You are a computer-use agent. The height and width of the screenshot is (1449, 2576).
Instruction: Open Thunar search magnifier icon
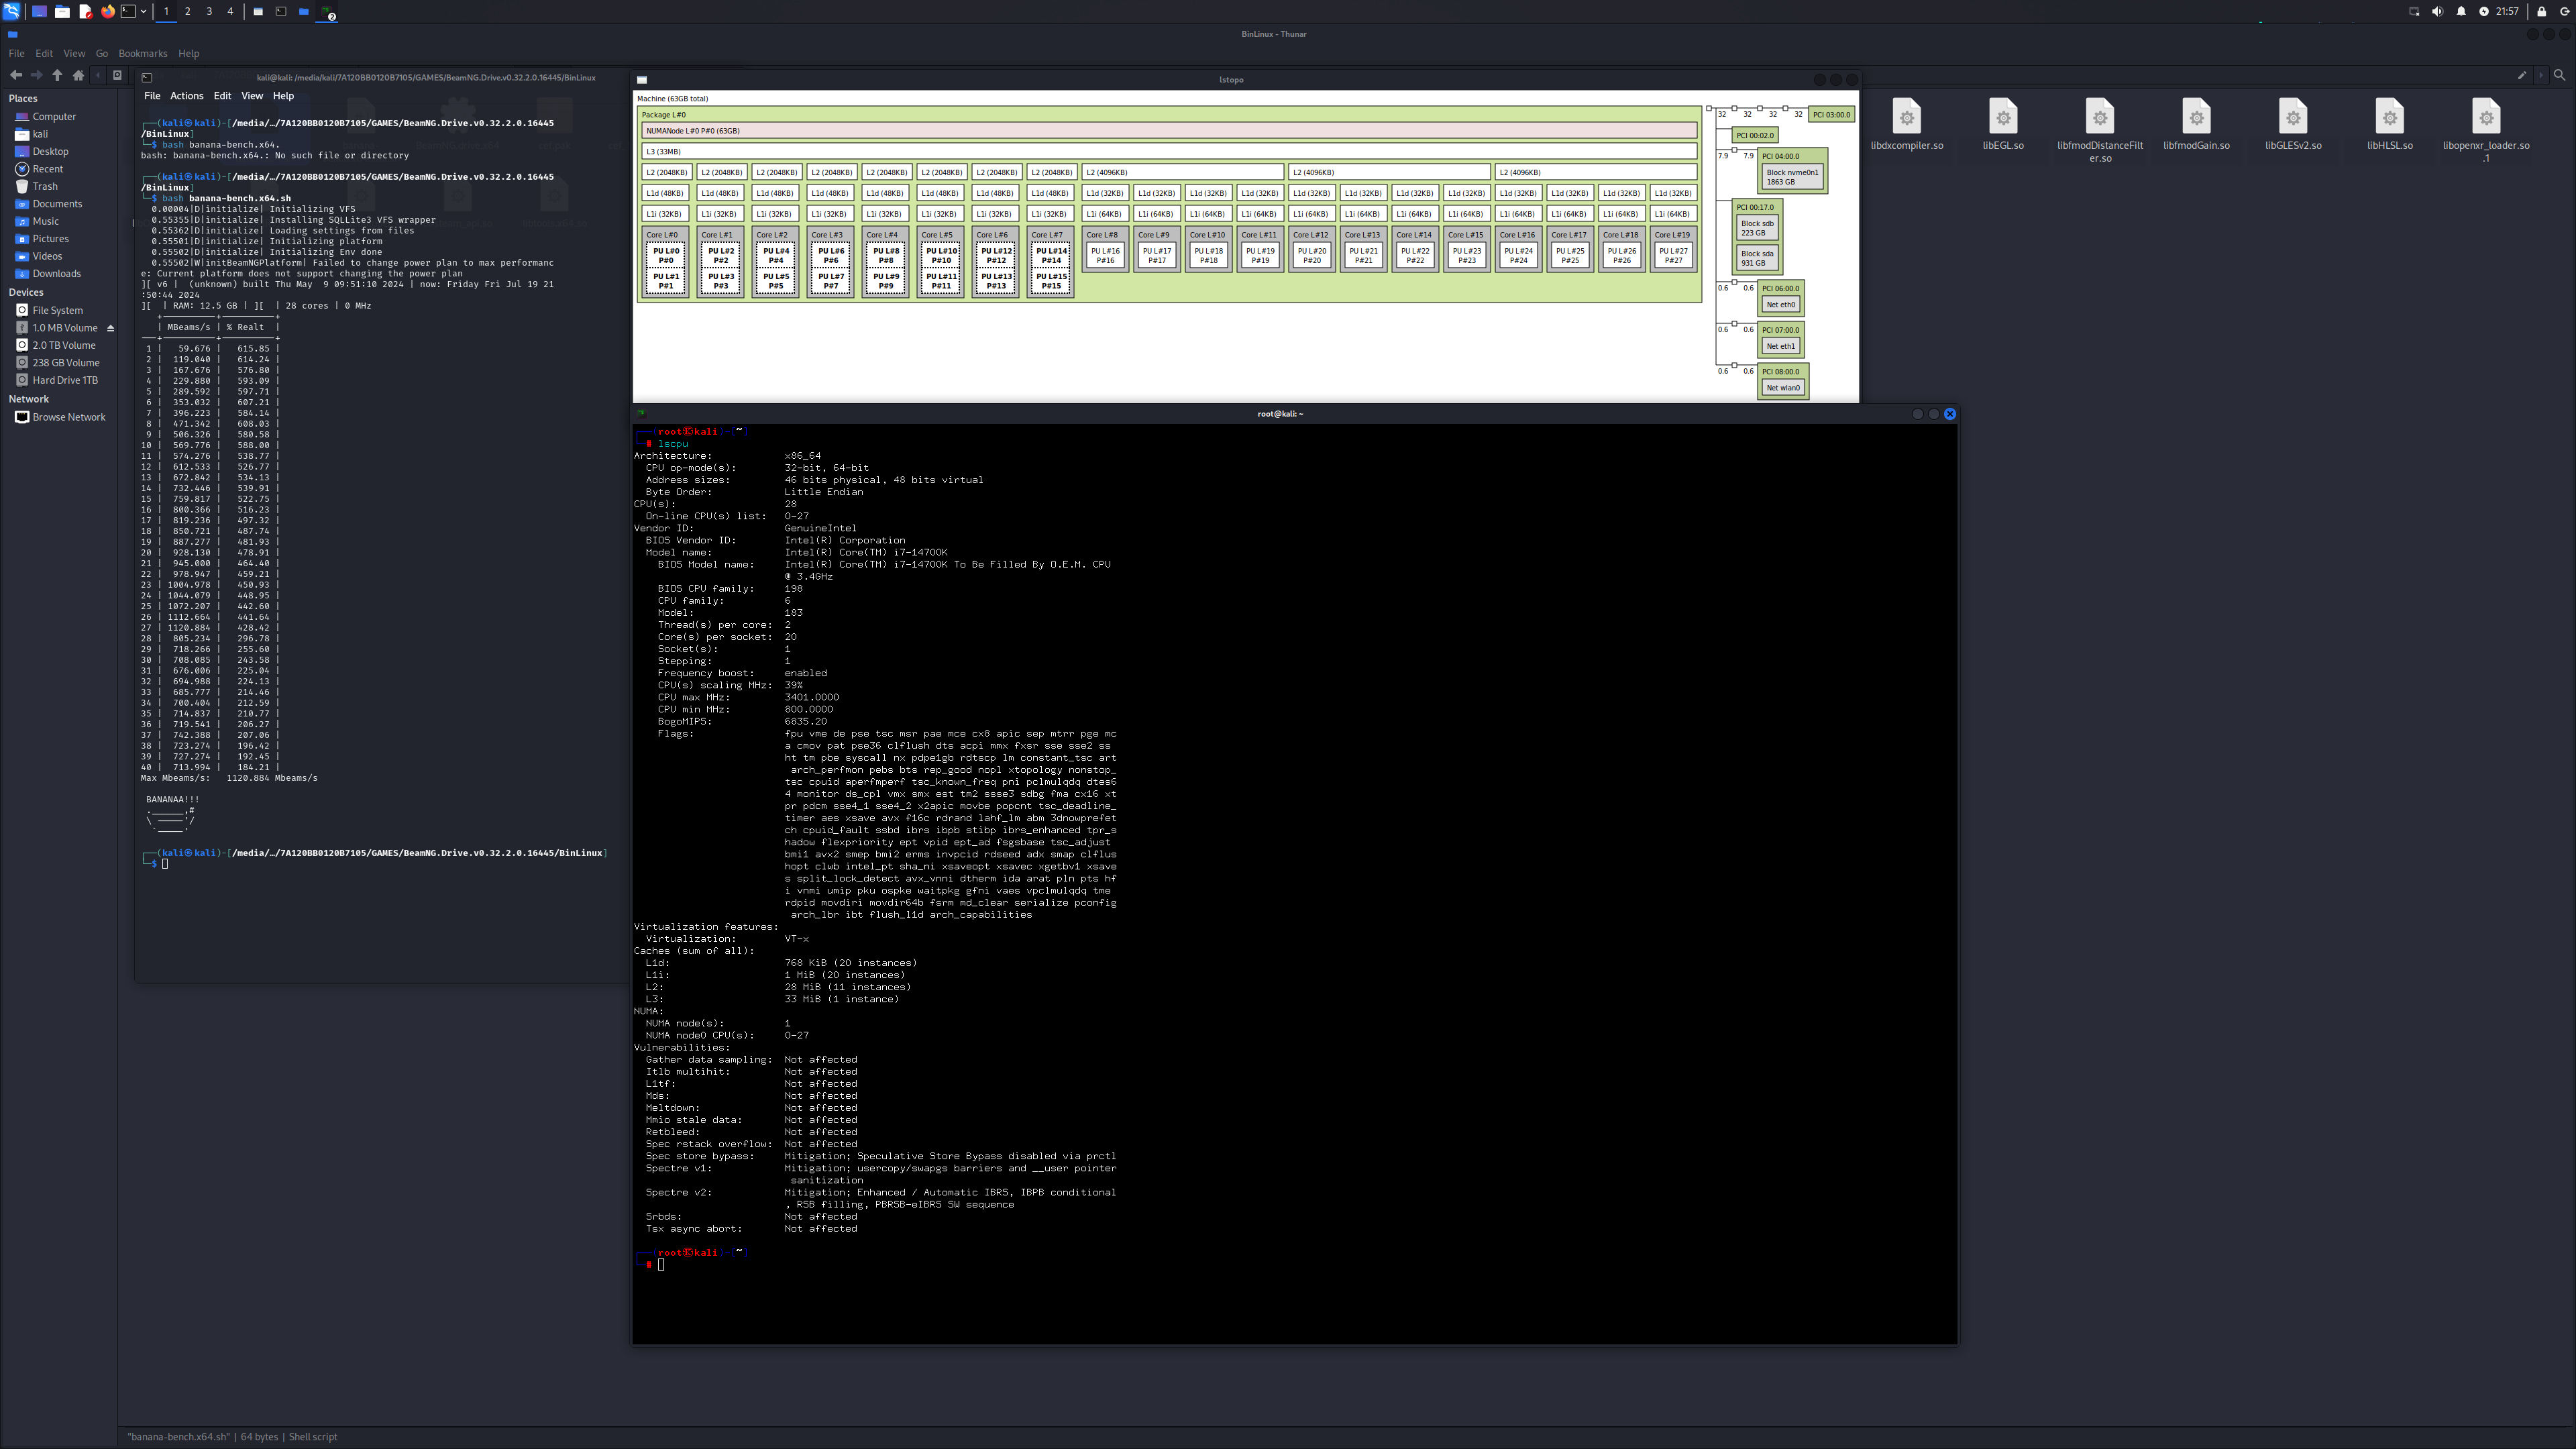click(x=2559, y=75)
